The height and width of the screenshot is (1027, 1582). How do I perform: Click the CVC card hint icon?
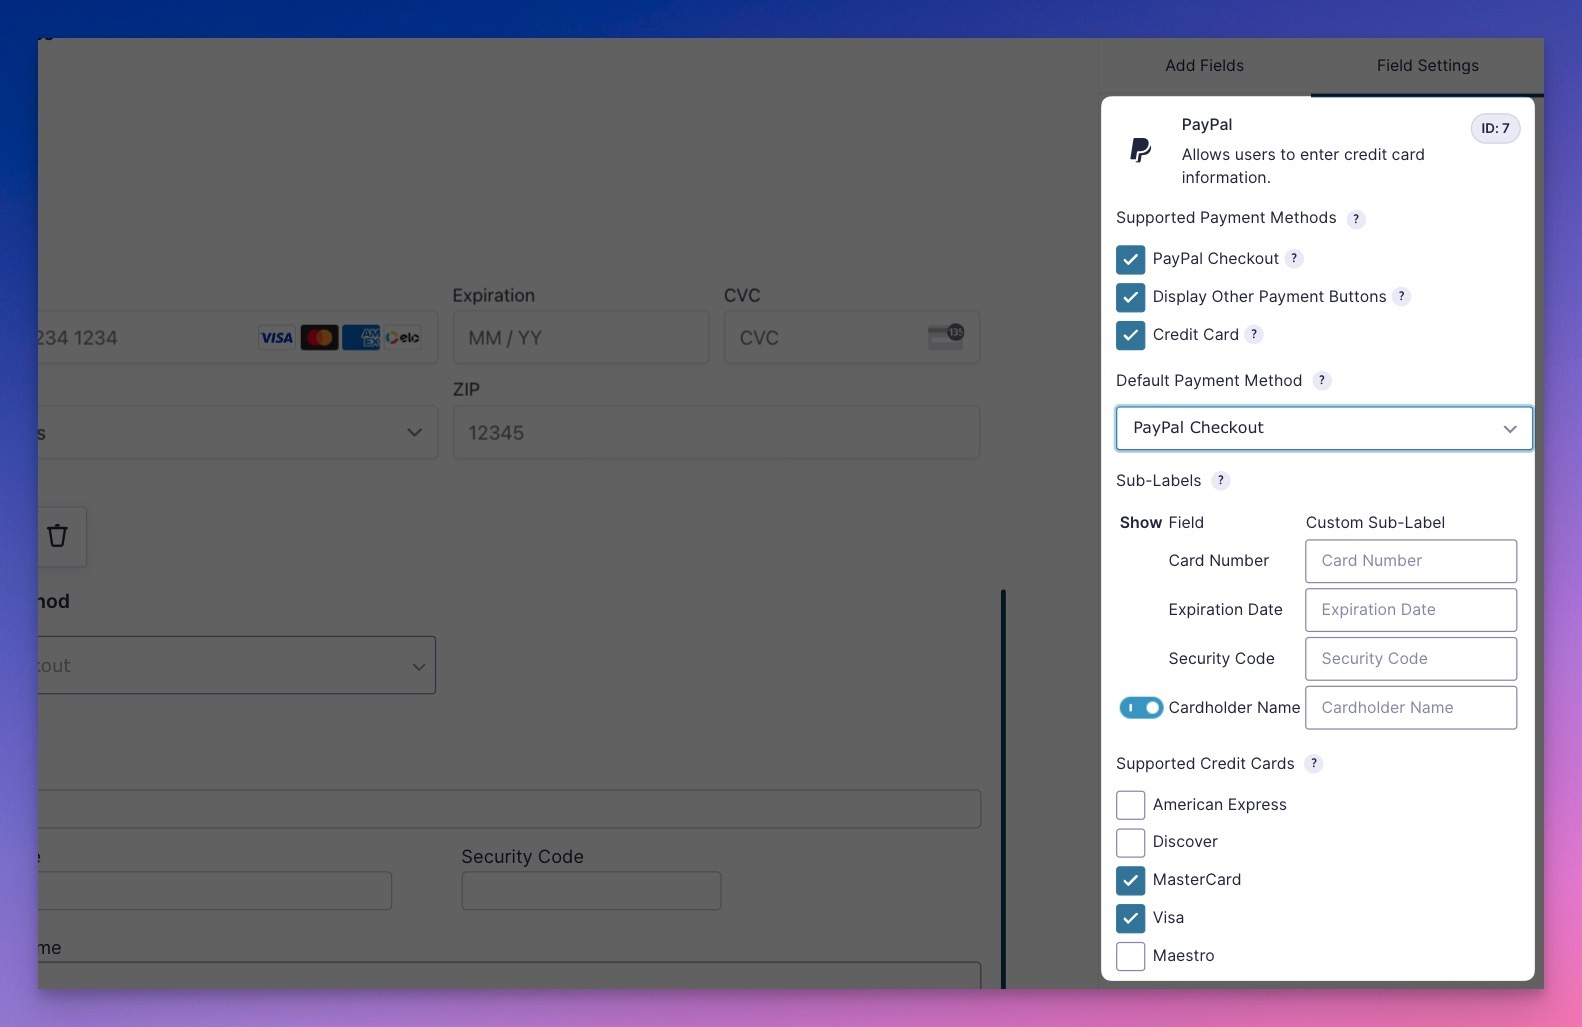pyautogui.click(x=946, y=337)
